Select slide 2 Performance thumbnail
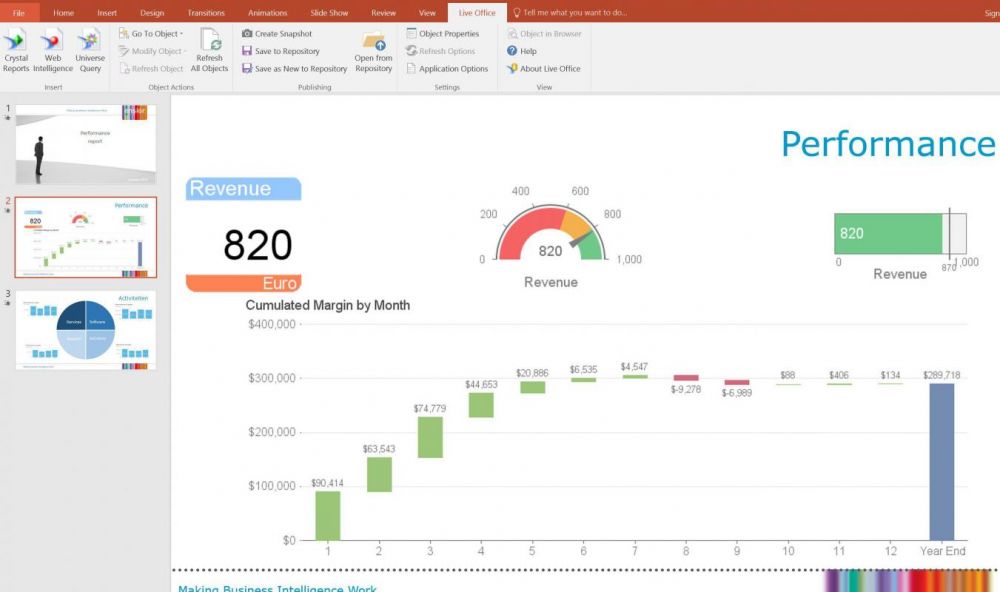Screen dimensions: 1000x592 point(85,237)
